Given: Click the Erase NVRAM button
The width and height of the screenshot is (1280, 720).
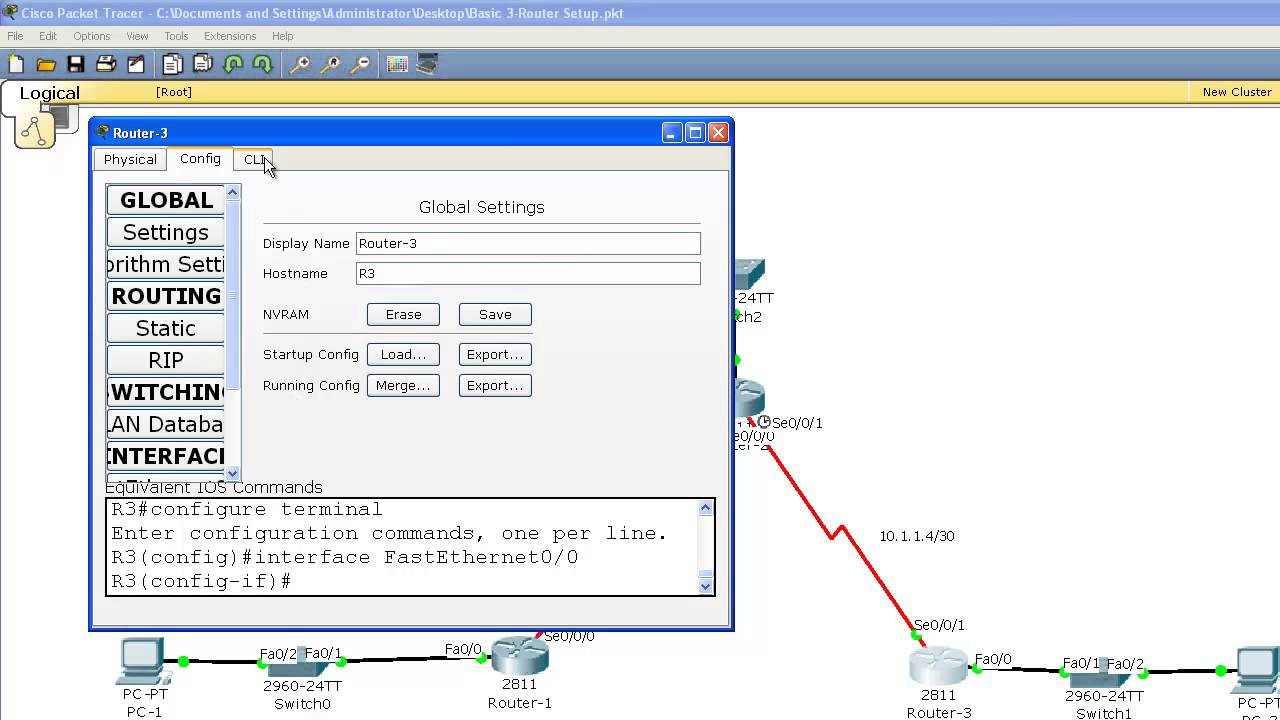Looking at the screenshot, I should pos(403,314).
